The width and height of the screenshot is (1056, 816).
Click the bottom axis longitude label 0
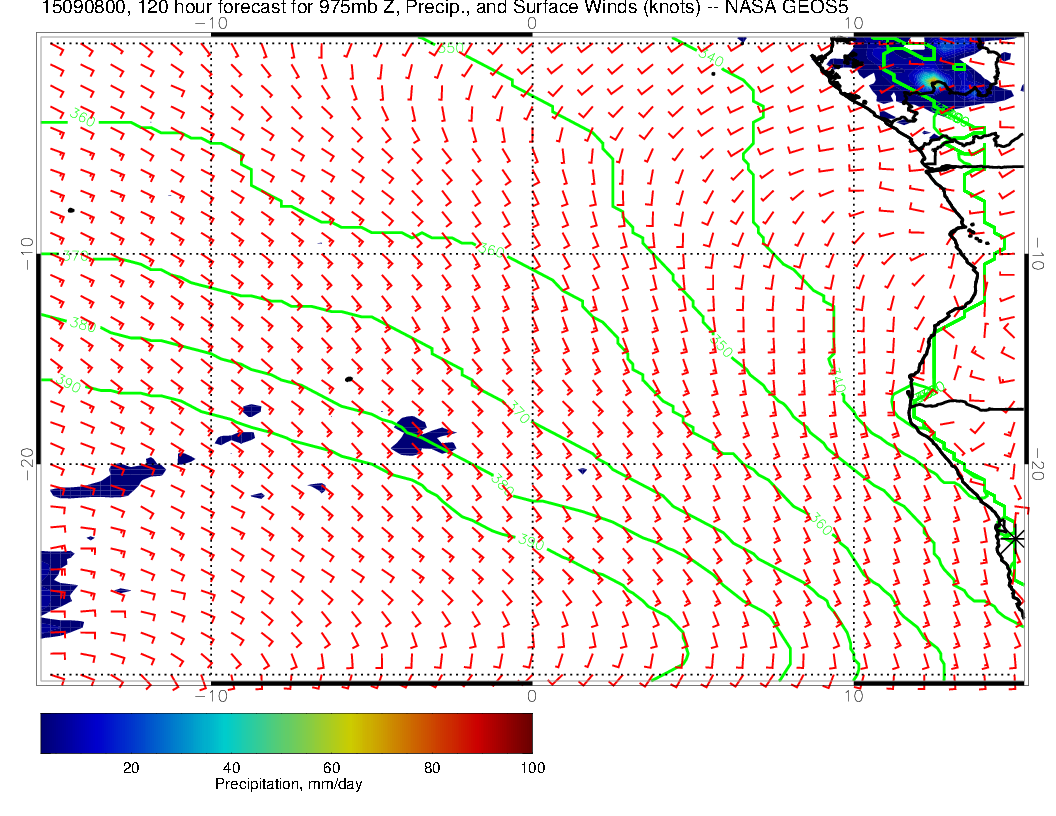click(531, 697)
